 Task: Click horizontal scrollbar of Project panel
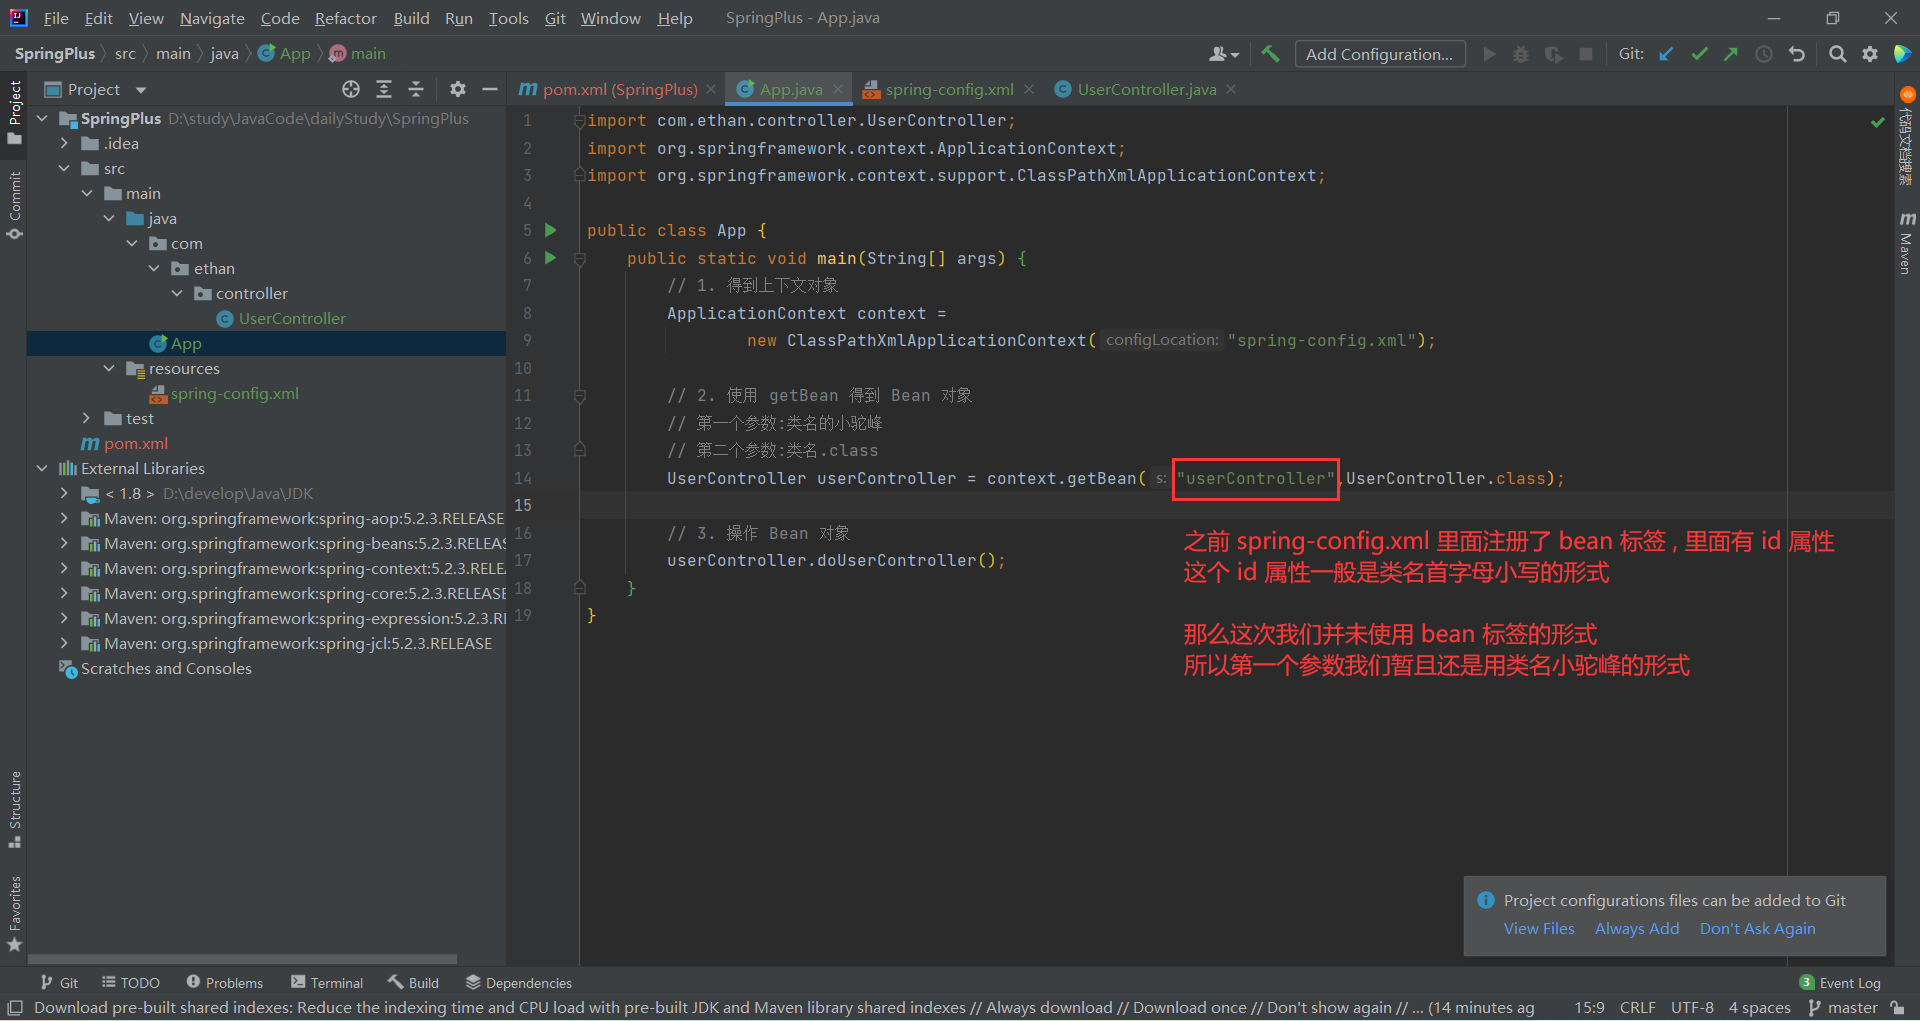pyautogui.click(x=244, y=958)
